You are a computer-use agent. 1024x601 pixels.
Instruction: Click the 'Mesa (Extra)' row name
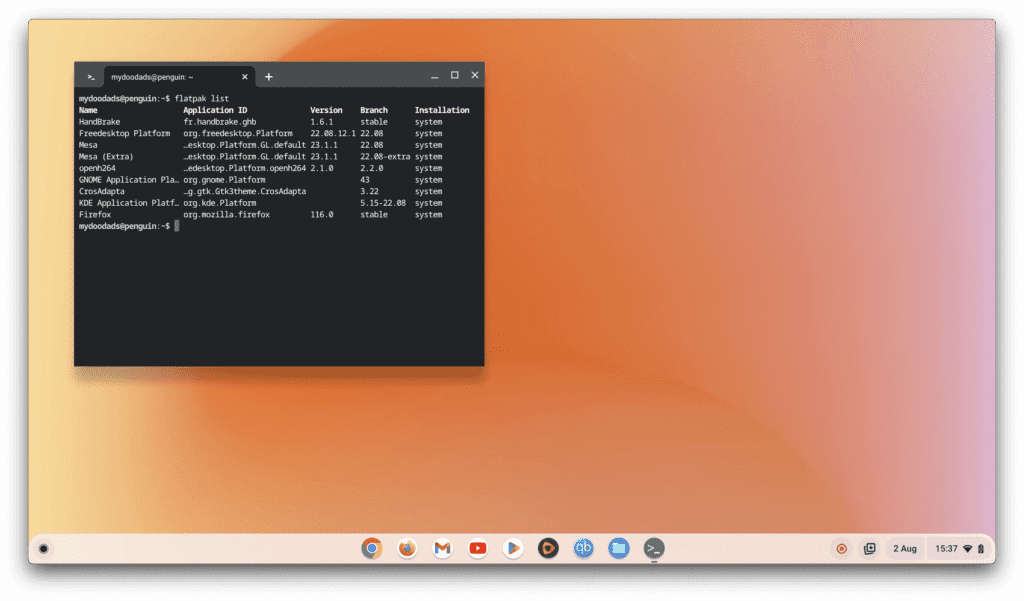click(x=106, y=157)
